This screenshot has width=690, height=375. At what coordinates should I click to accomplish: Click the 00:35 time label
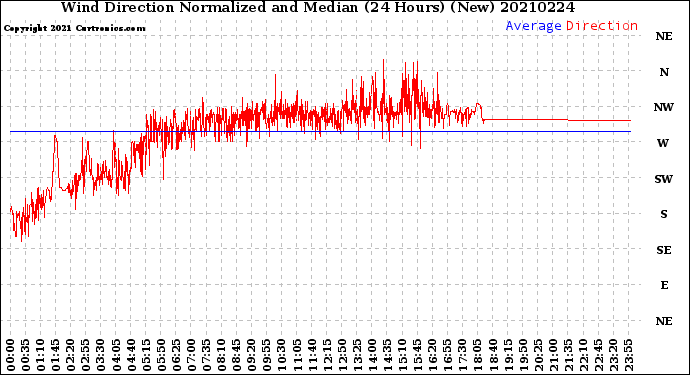tap(26, 355)
